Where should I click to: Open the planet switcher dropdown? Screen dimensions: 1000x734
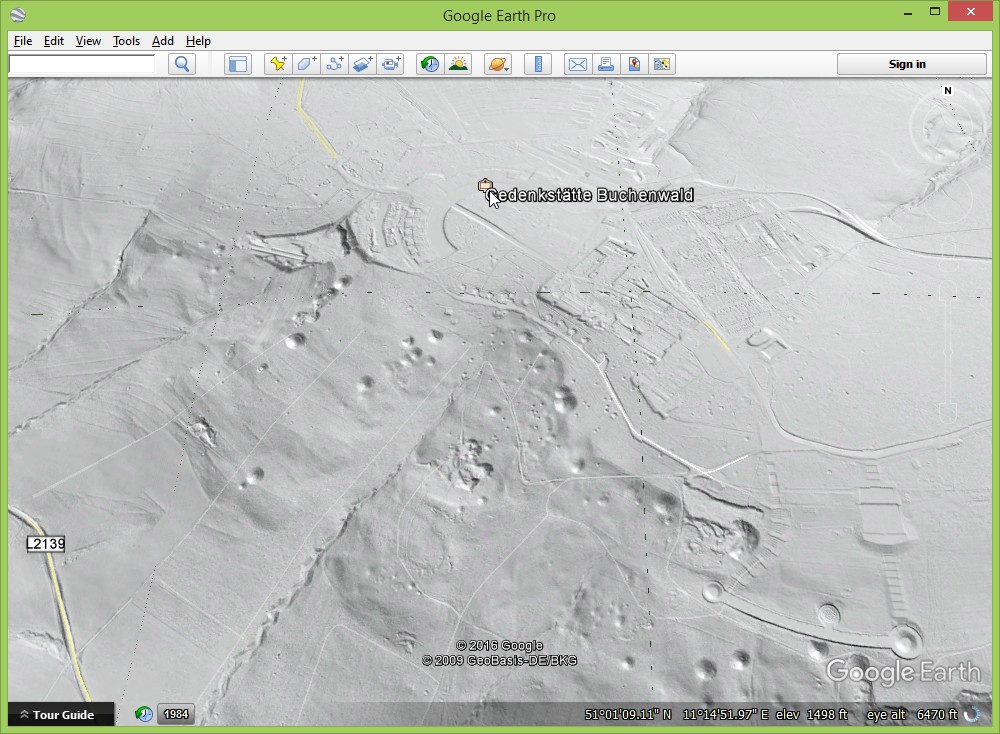498,64
